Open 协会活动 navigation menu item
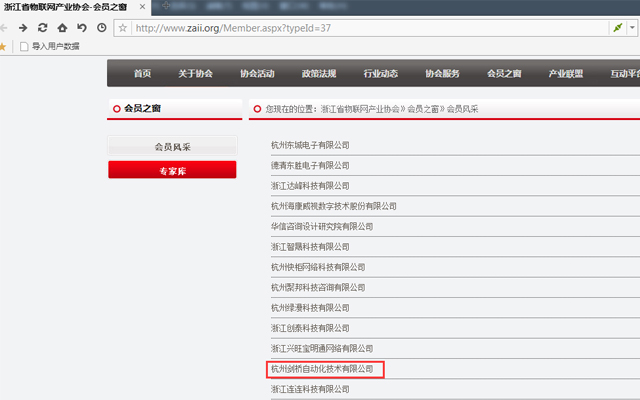The width and height of the screenshot is (640, 400). [x=257, y=73]
